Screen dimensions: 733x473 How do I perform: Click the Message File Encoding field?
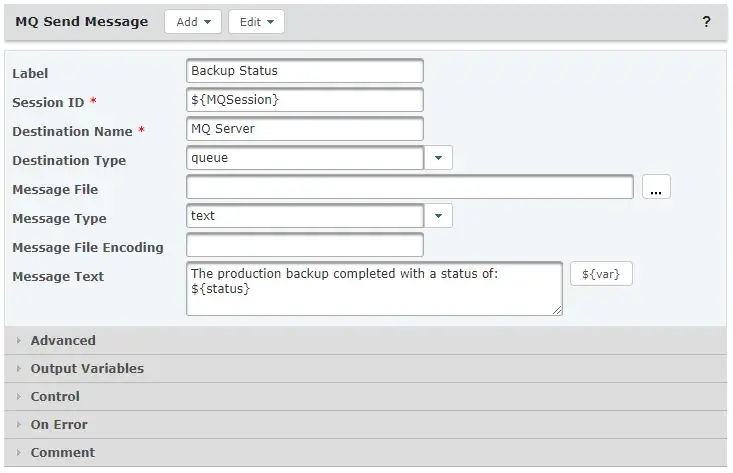(305, 246)
